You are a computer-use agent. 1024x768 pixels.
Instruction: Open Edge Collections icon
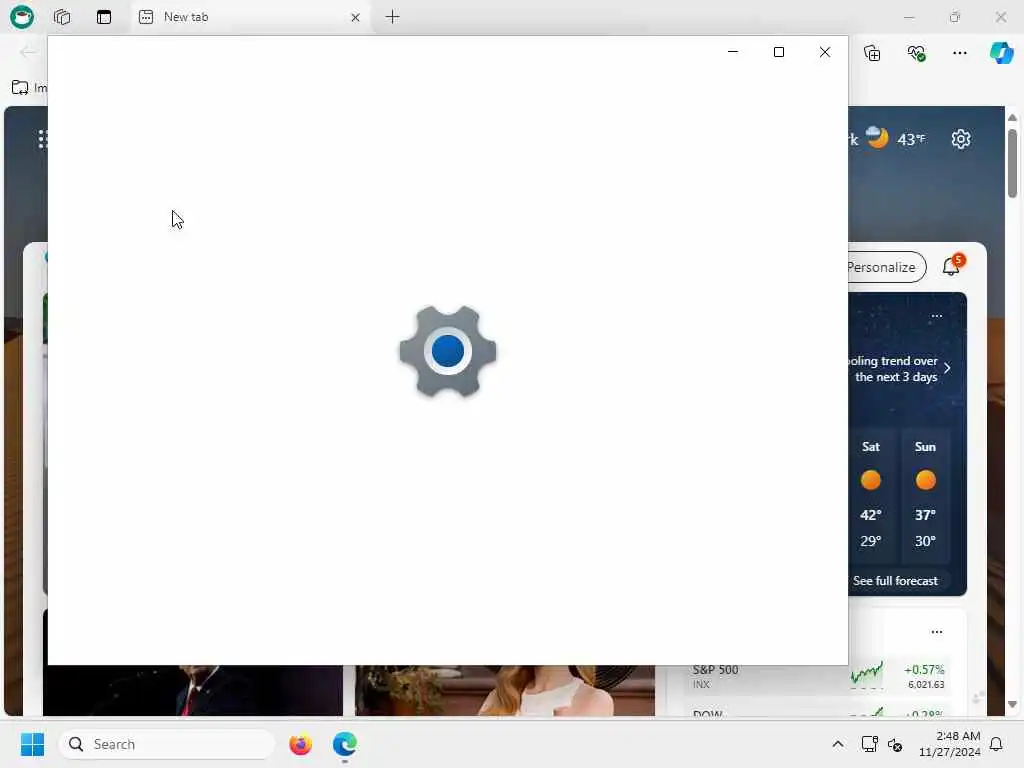(872, 53)
